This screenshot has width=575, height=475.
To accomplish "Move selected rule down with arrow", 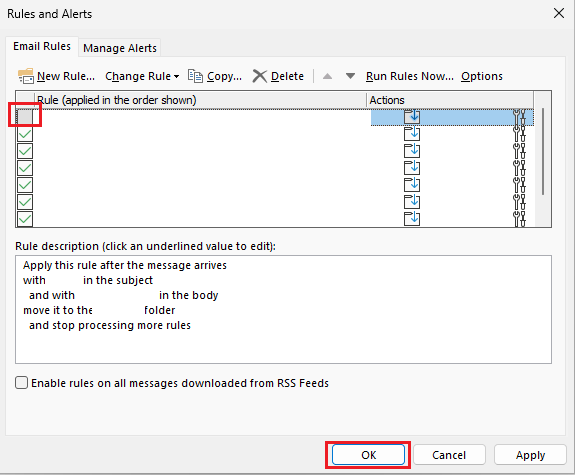I will [351, 76].
